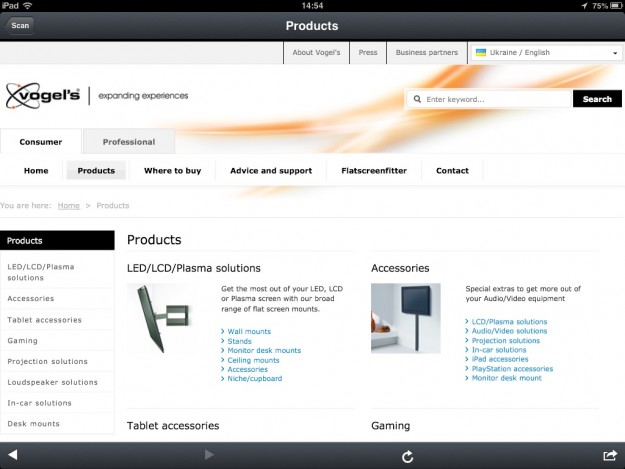Open the Where to buy menu item
This screenshot has width=625, height=469.
172,171
